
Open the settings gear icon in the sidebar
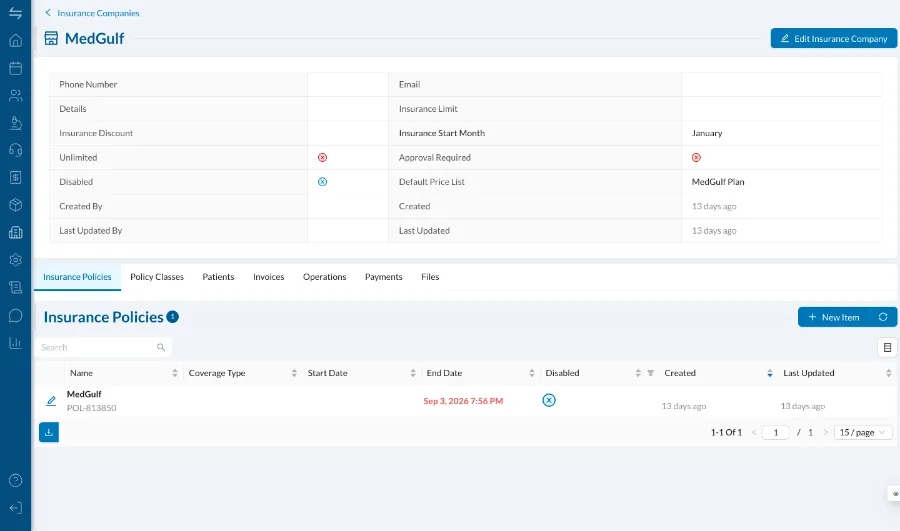click(15, 259)
